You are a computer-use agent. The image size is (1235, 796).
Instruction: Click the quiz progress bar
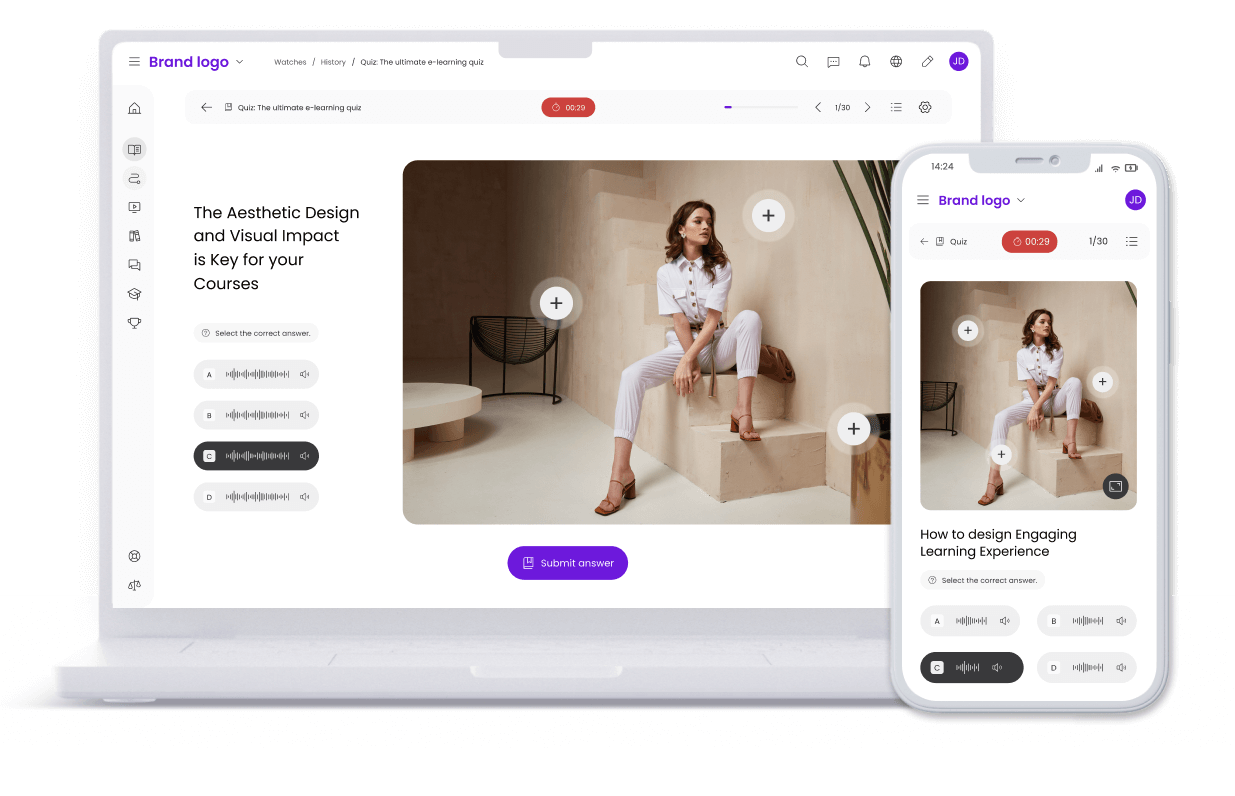point(760,107)
